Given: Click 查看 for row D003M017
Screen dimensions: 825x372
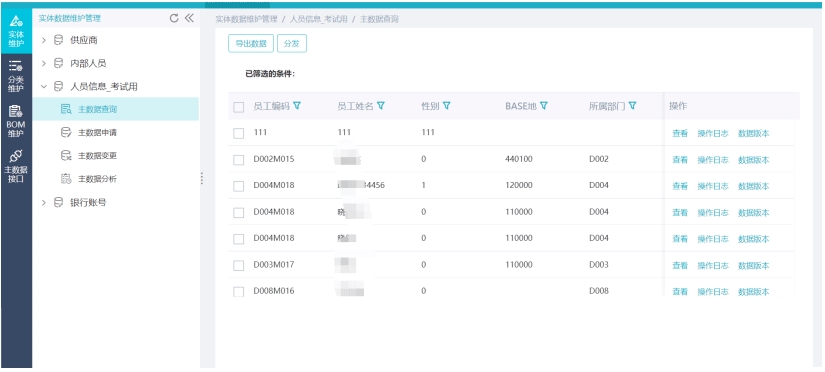Looking at the screenshot, I should [x=680, y=266].
